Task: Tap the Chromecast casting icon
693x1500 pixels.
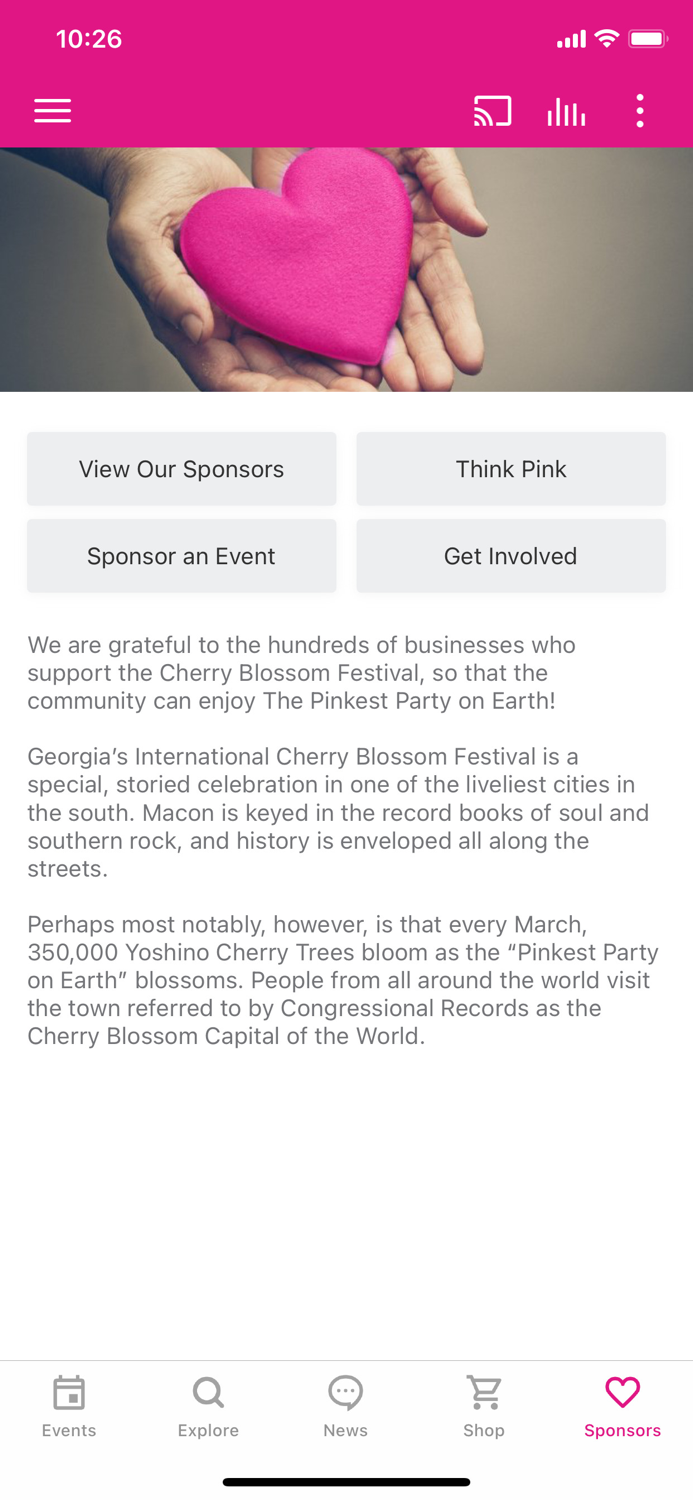Action: (492, 110)
